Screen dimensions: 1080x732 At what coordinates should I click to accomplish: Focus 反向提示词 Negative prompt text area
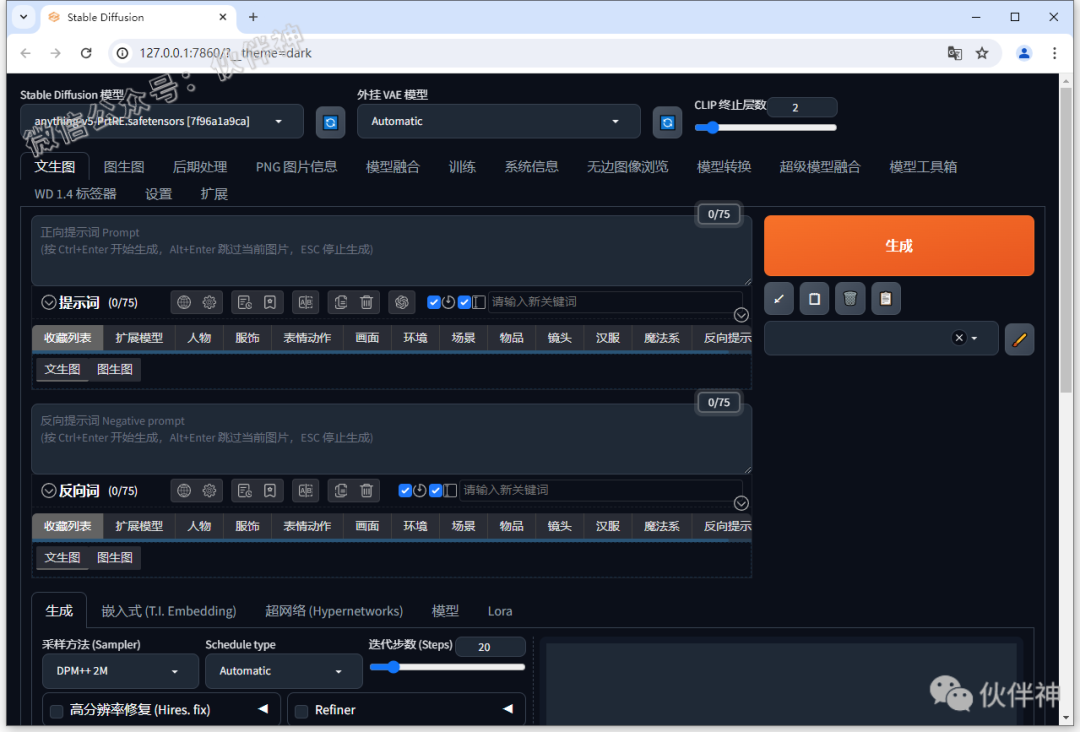(x=391, y=438)
